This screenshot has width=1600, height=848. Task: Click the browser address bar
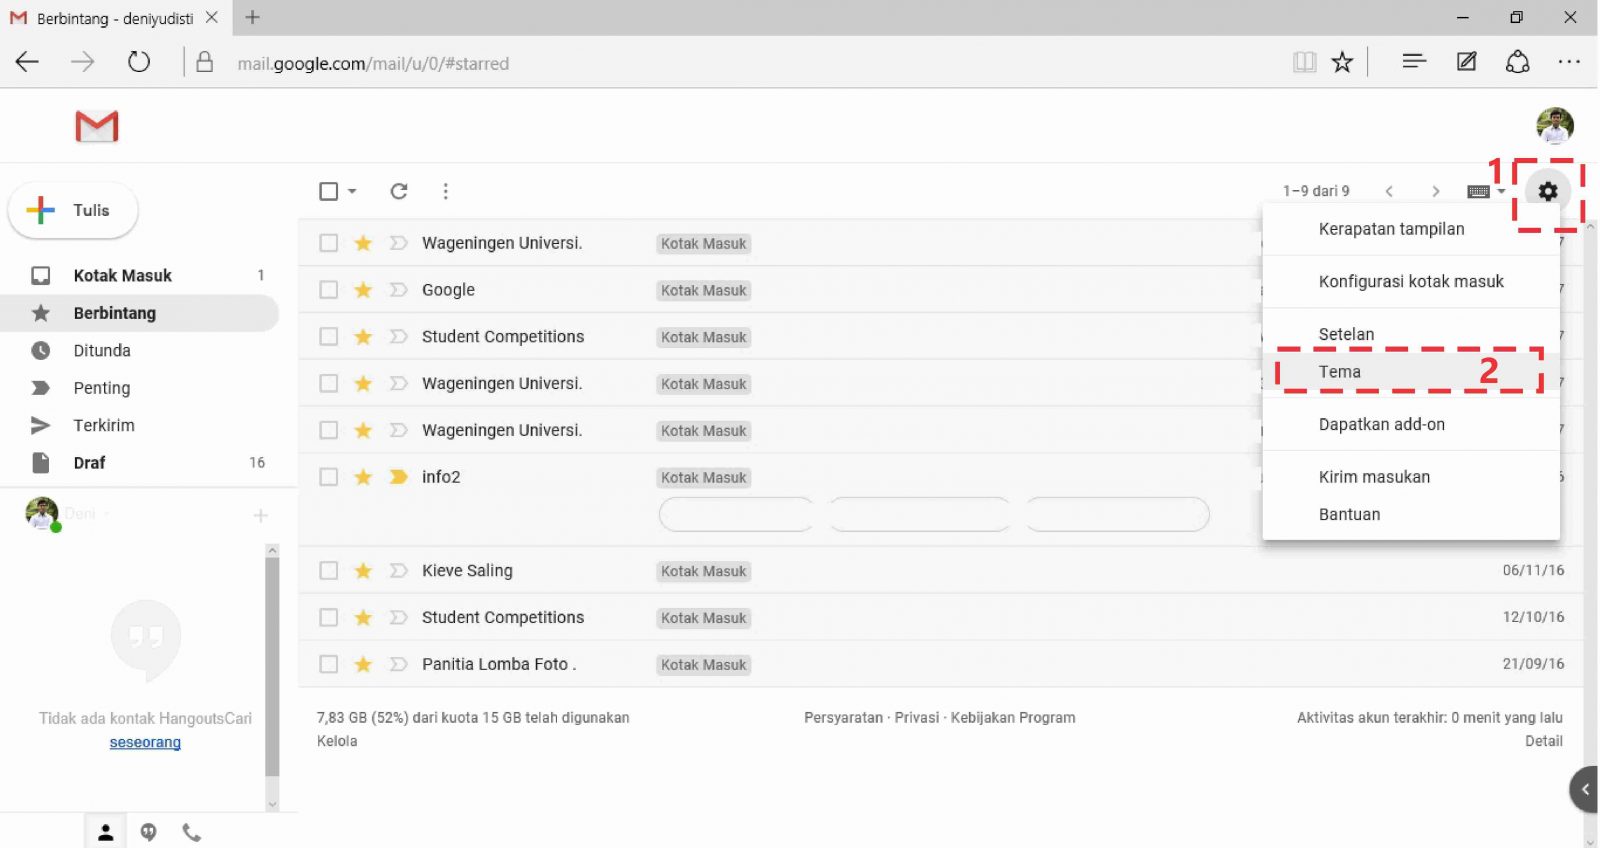pyautogui.click(x=740, y=63)
